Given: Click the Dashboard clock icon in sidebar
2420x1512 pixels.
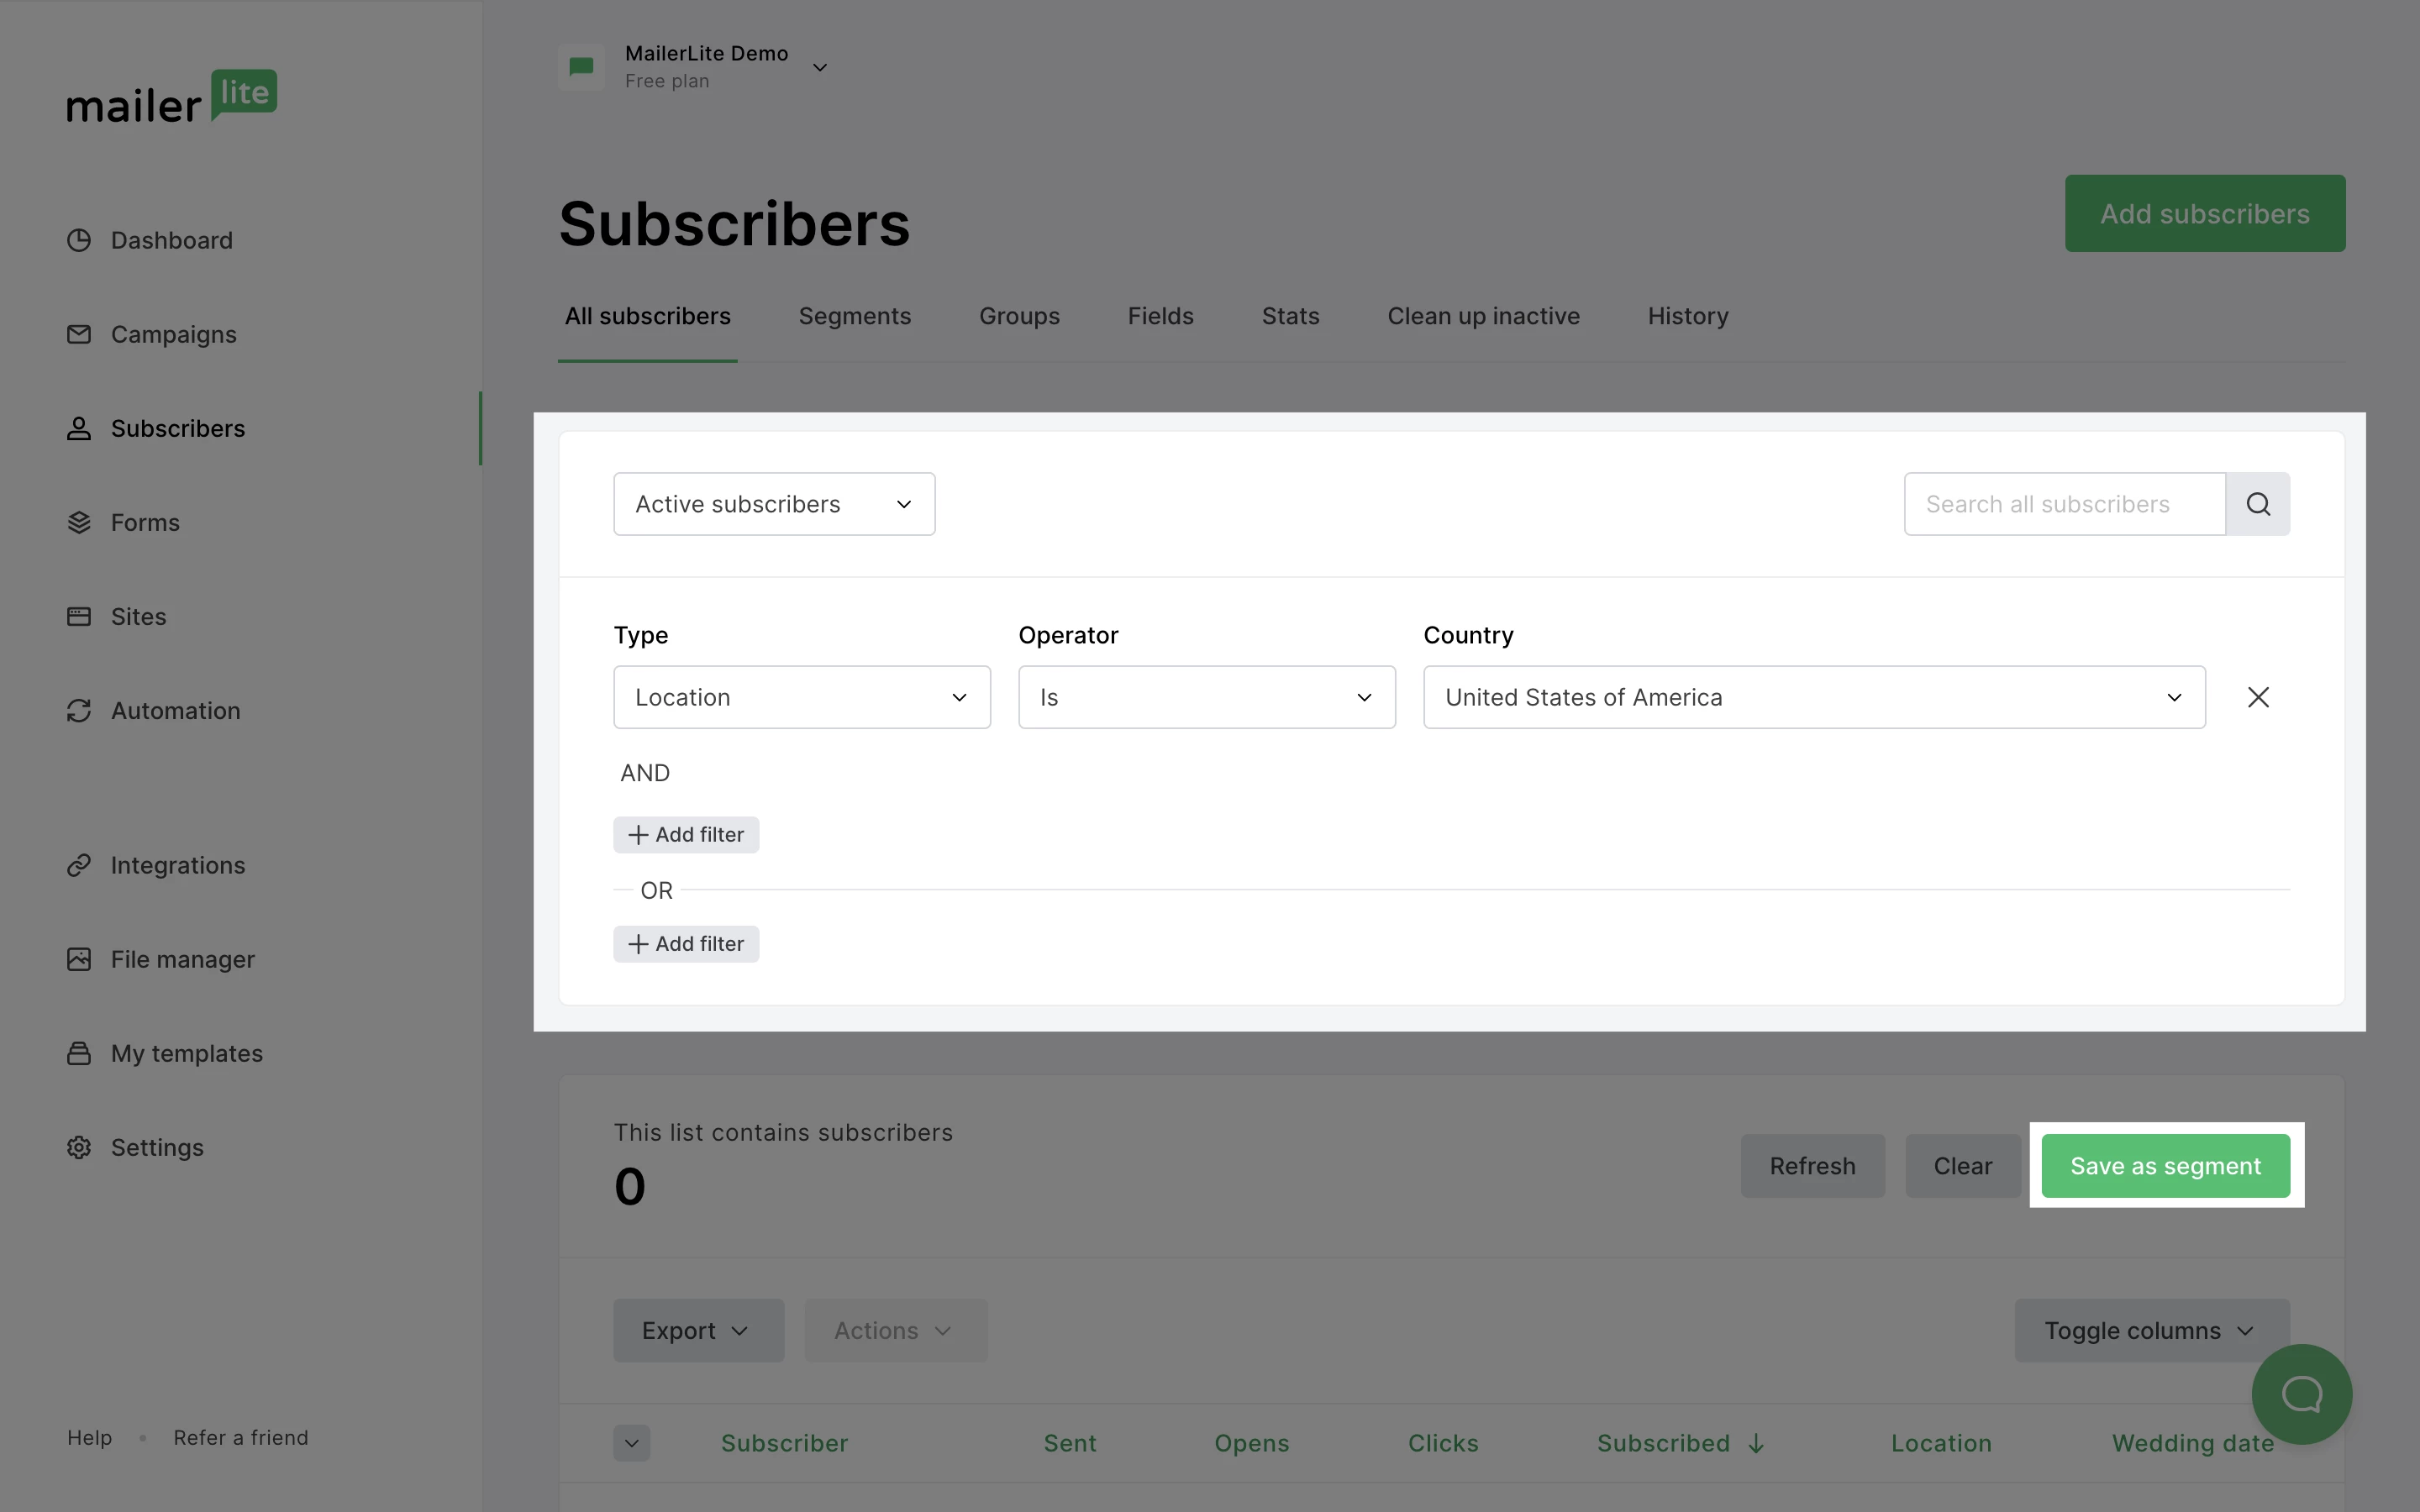Looking at the screenshot, I should pyautogui.click(x=79, y=240).
